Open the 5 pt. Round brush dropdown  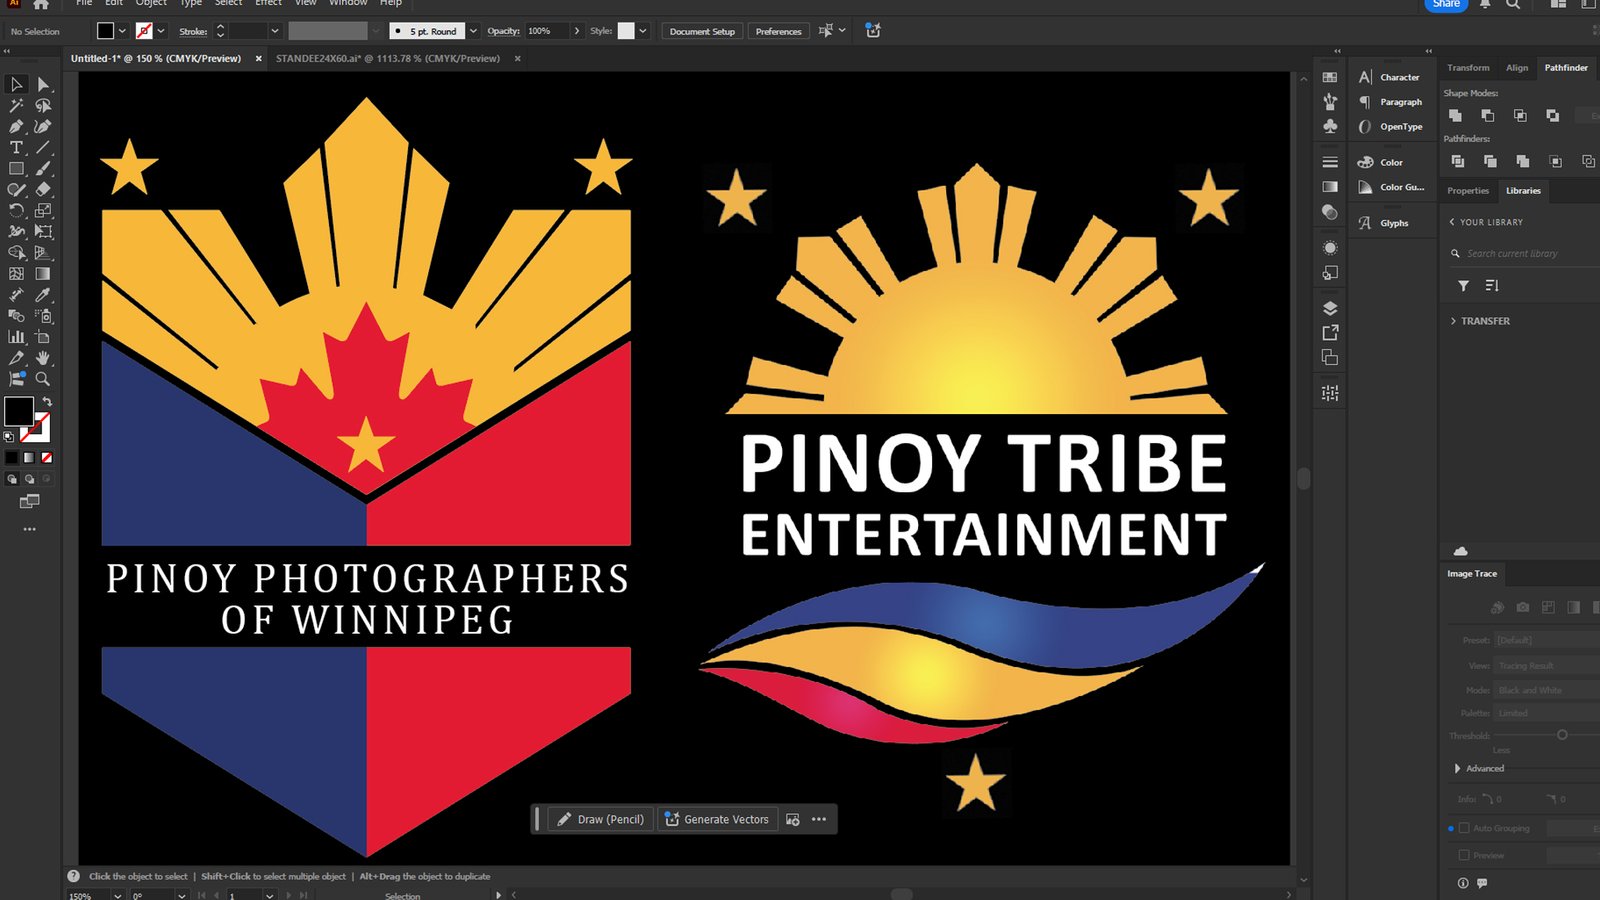click(x=473, y=31)
